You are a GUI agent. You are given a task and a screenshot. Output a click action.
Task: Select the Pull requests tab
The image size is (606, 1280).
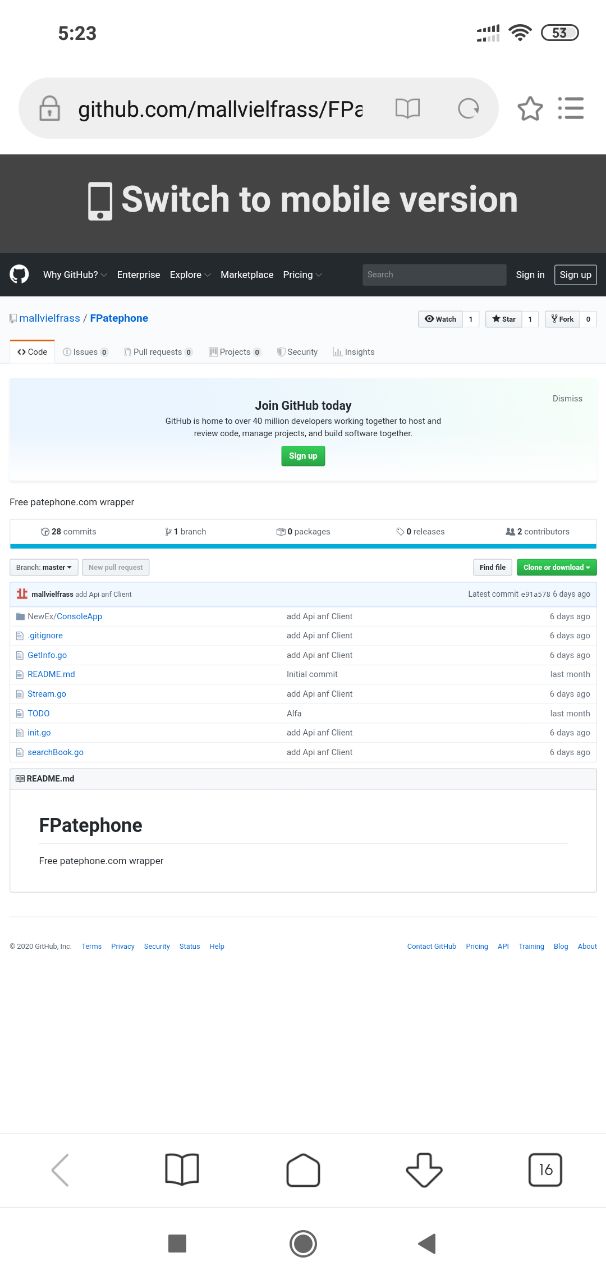pos(157,352)
